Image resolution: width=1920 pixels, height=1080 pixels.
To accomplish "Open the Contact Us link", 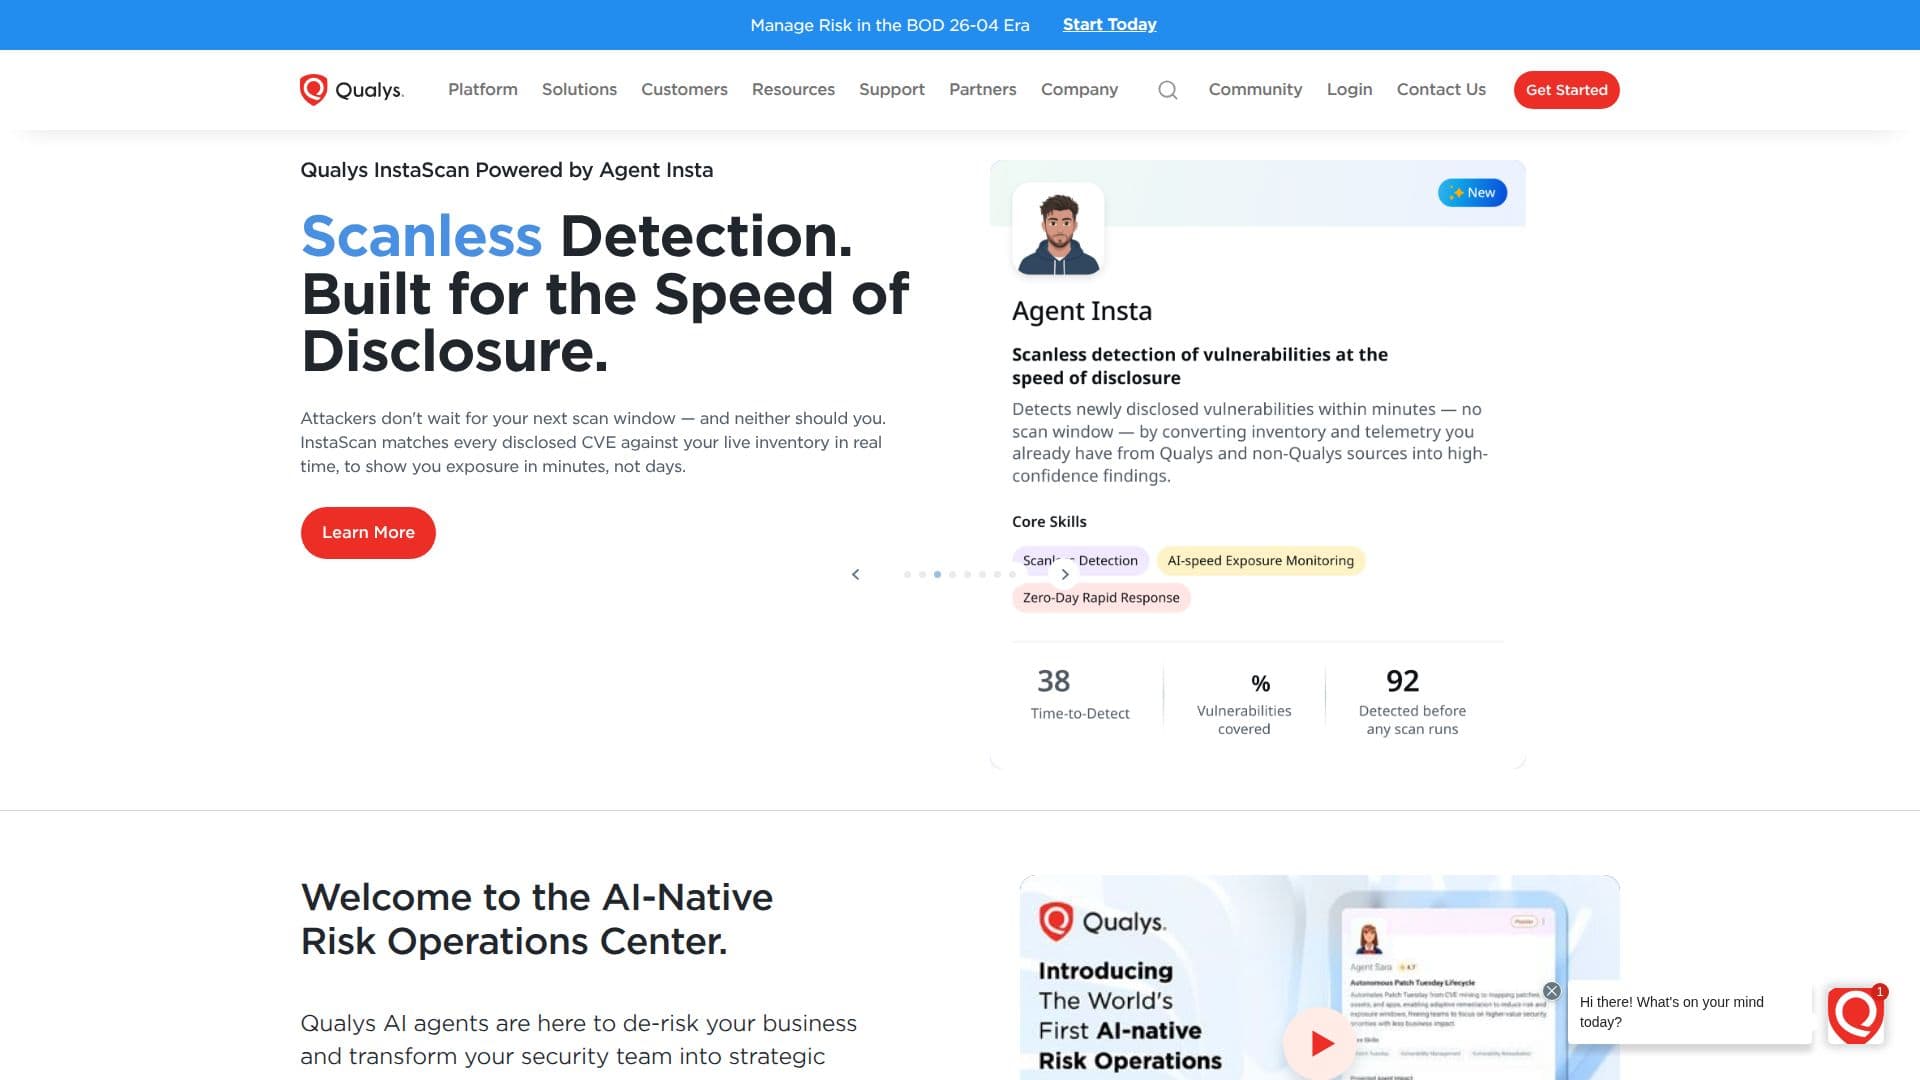I will [x=1441, y=89].
